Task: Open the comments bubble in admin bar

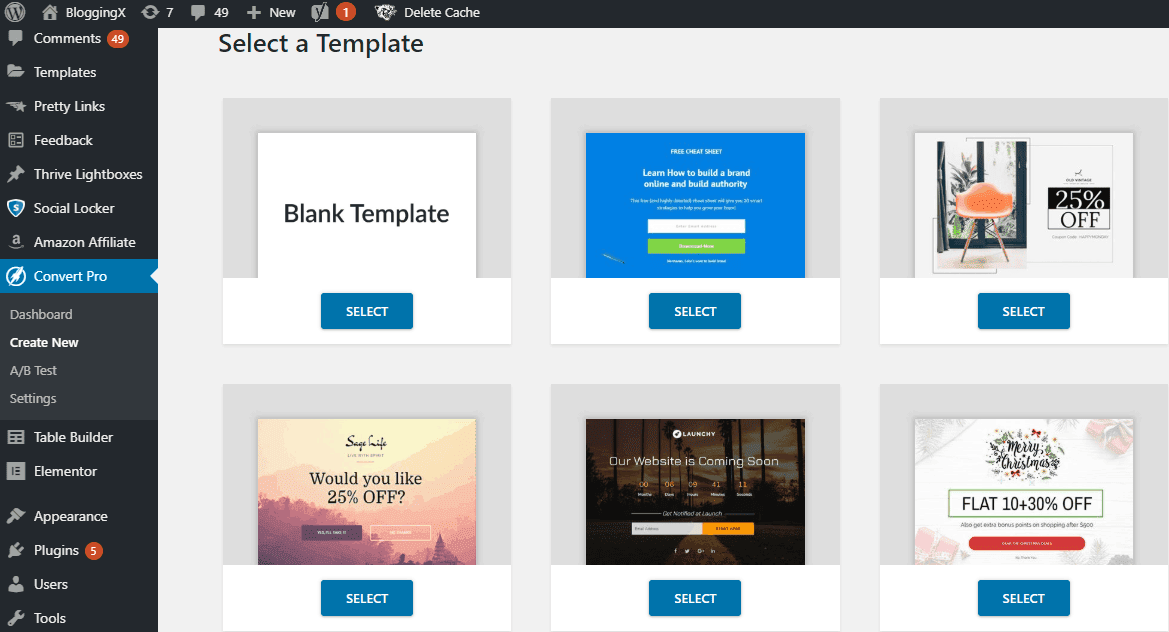Action: click(x=198, y=13)
